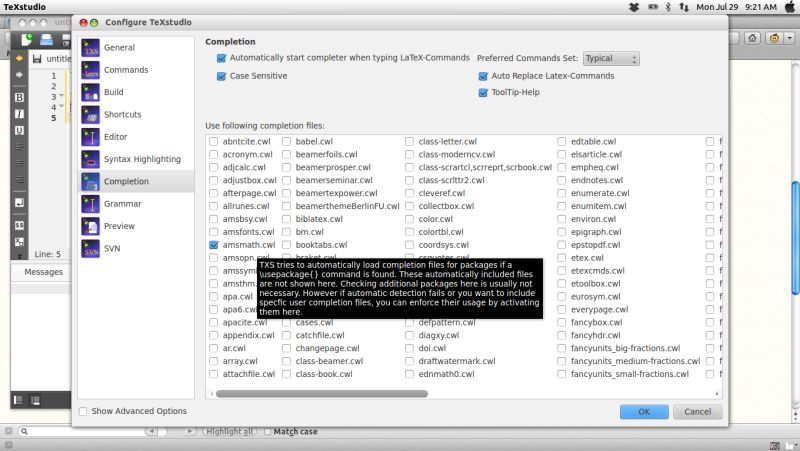
Task: Open the TeXstudio application menu
Action: (24, 7)
